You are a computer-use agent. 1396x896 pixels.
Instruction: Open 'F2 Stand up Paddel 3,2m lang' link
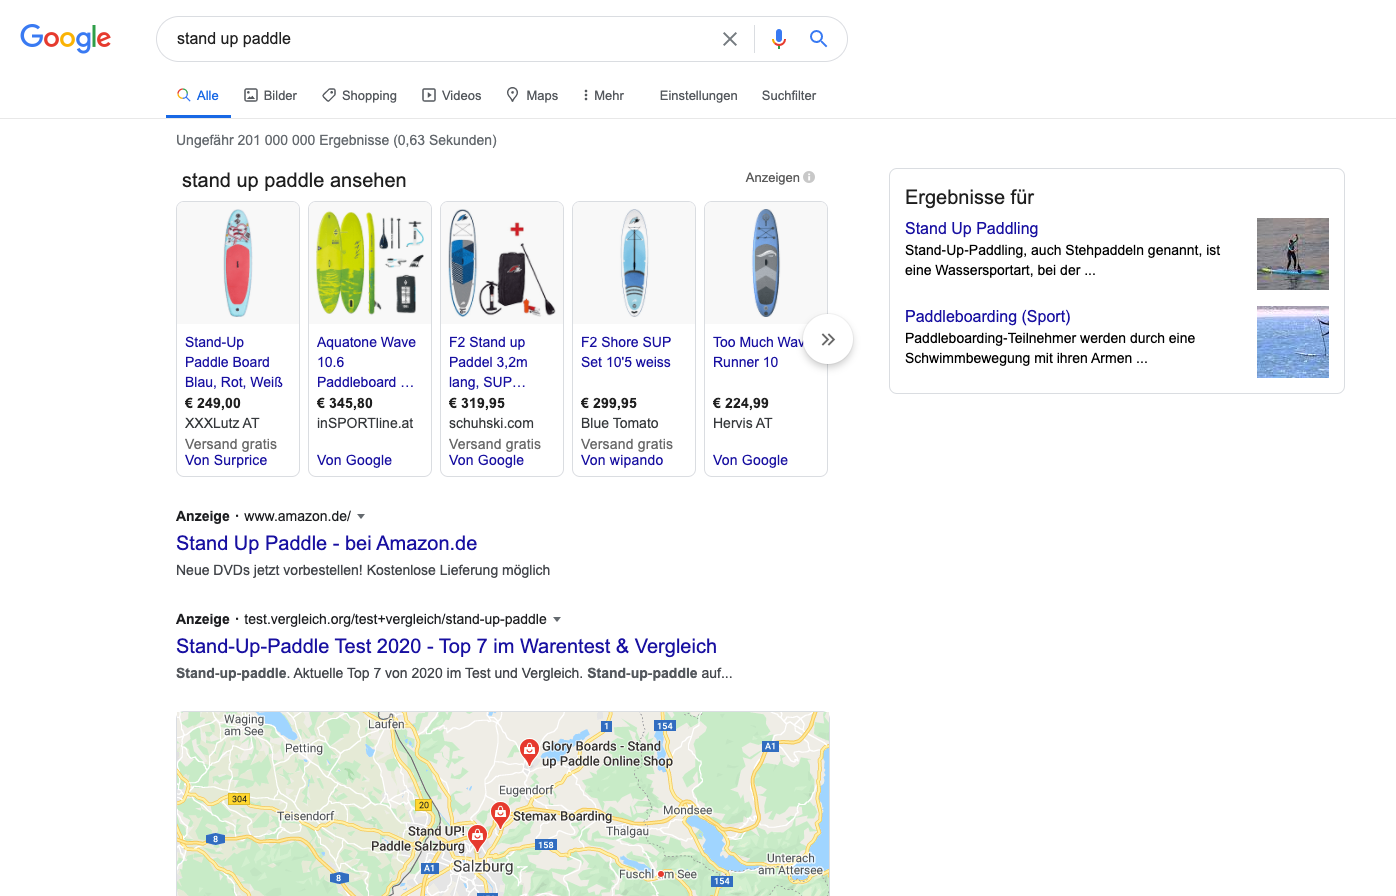pyautogui.click(x=488, y=362)
